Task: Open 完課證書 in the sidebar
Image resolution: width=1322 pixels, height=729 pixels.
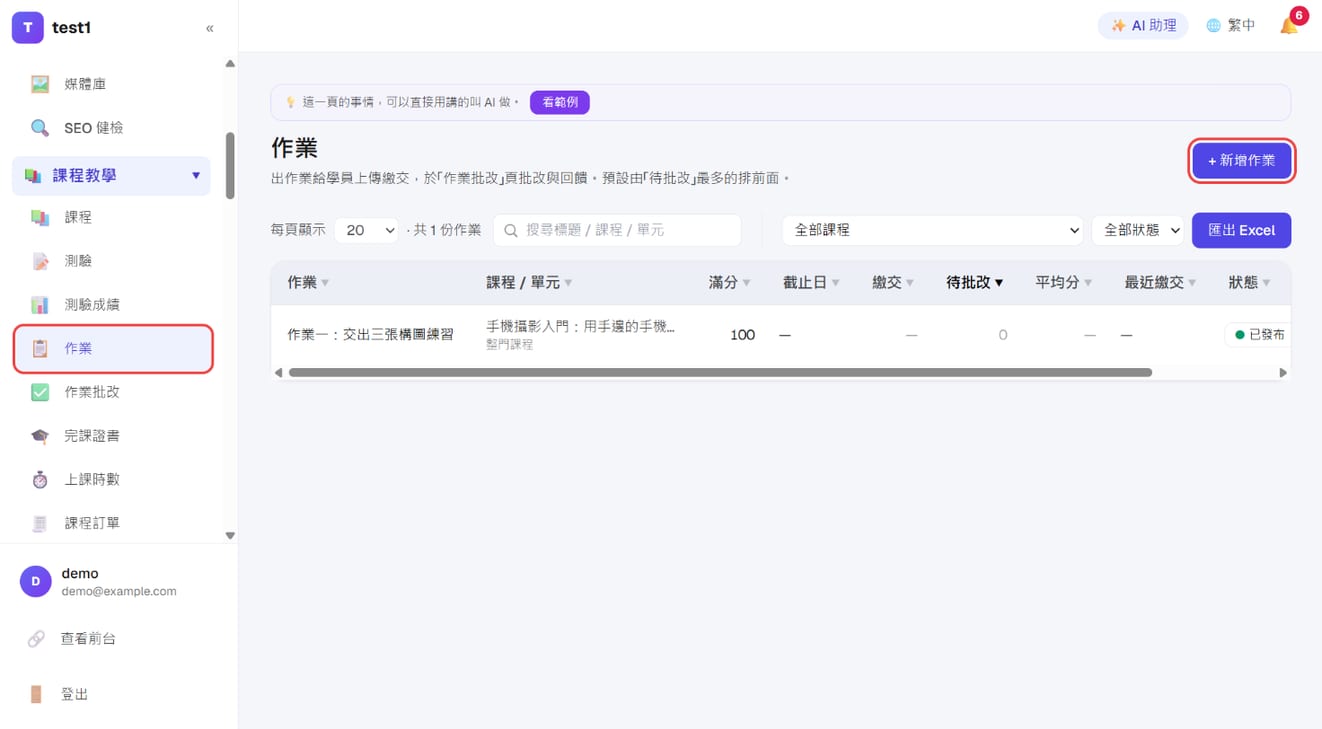Action: tap(113, 436)
